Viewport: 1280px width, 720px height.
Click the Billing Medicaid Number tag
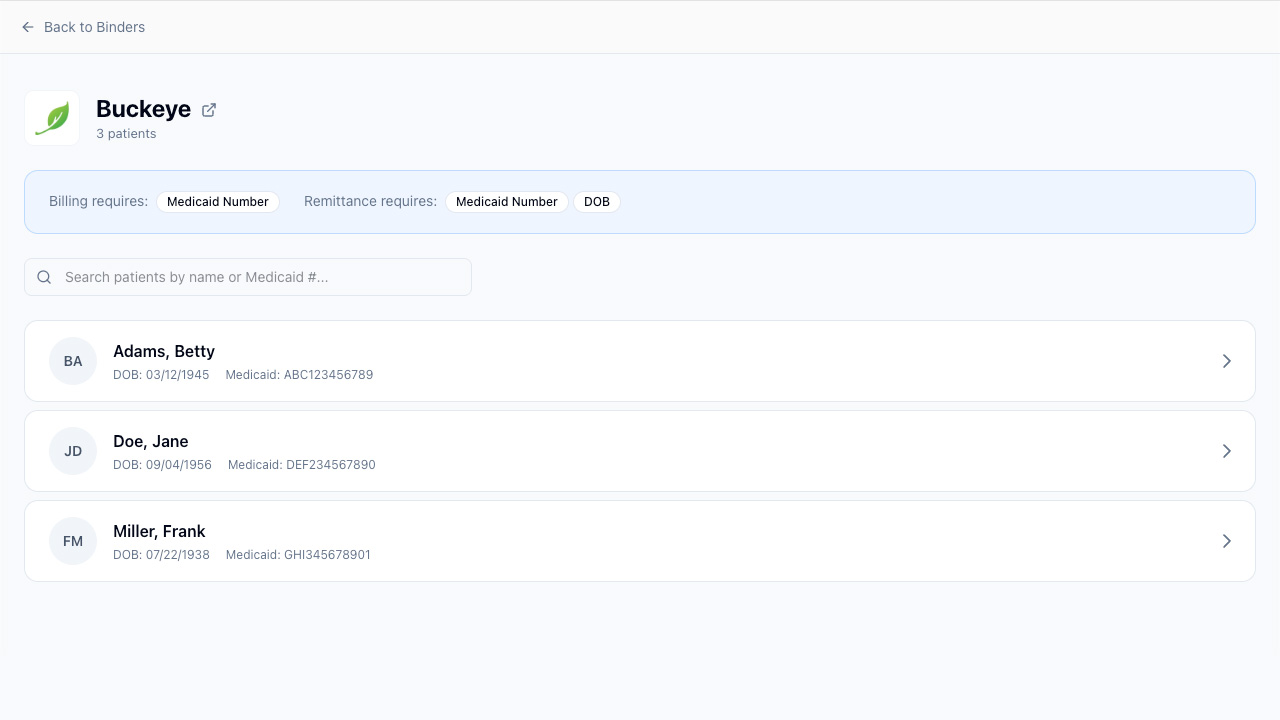(218, 202)
